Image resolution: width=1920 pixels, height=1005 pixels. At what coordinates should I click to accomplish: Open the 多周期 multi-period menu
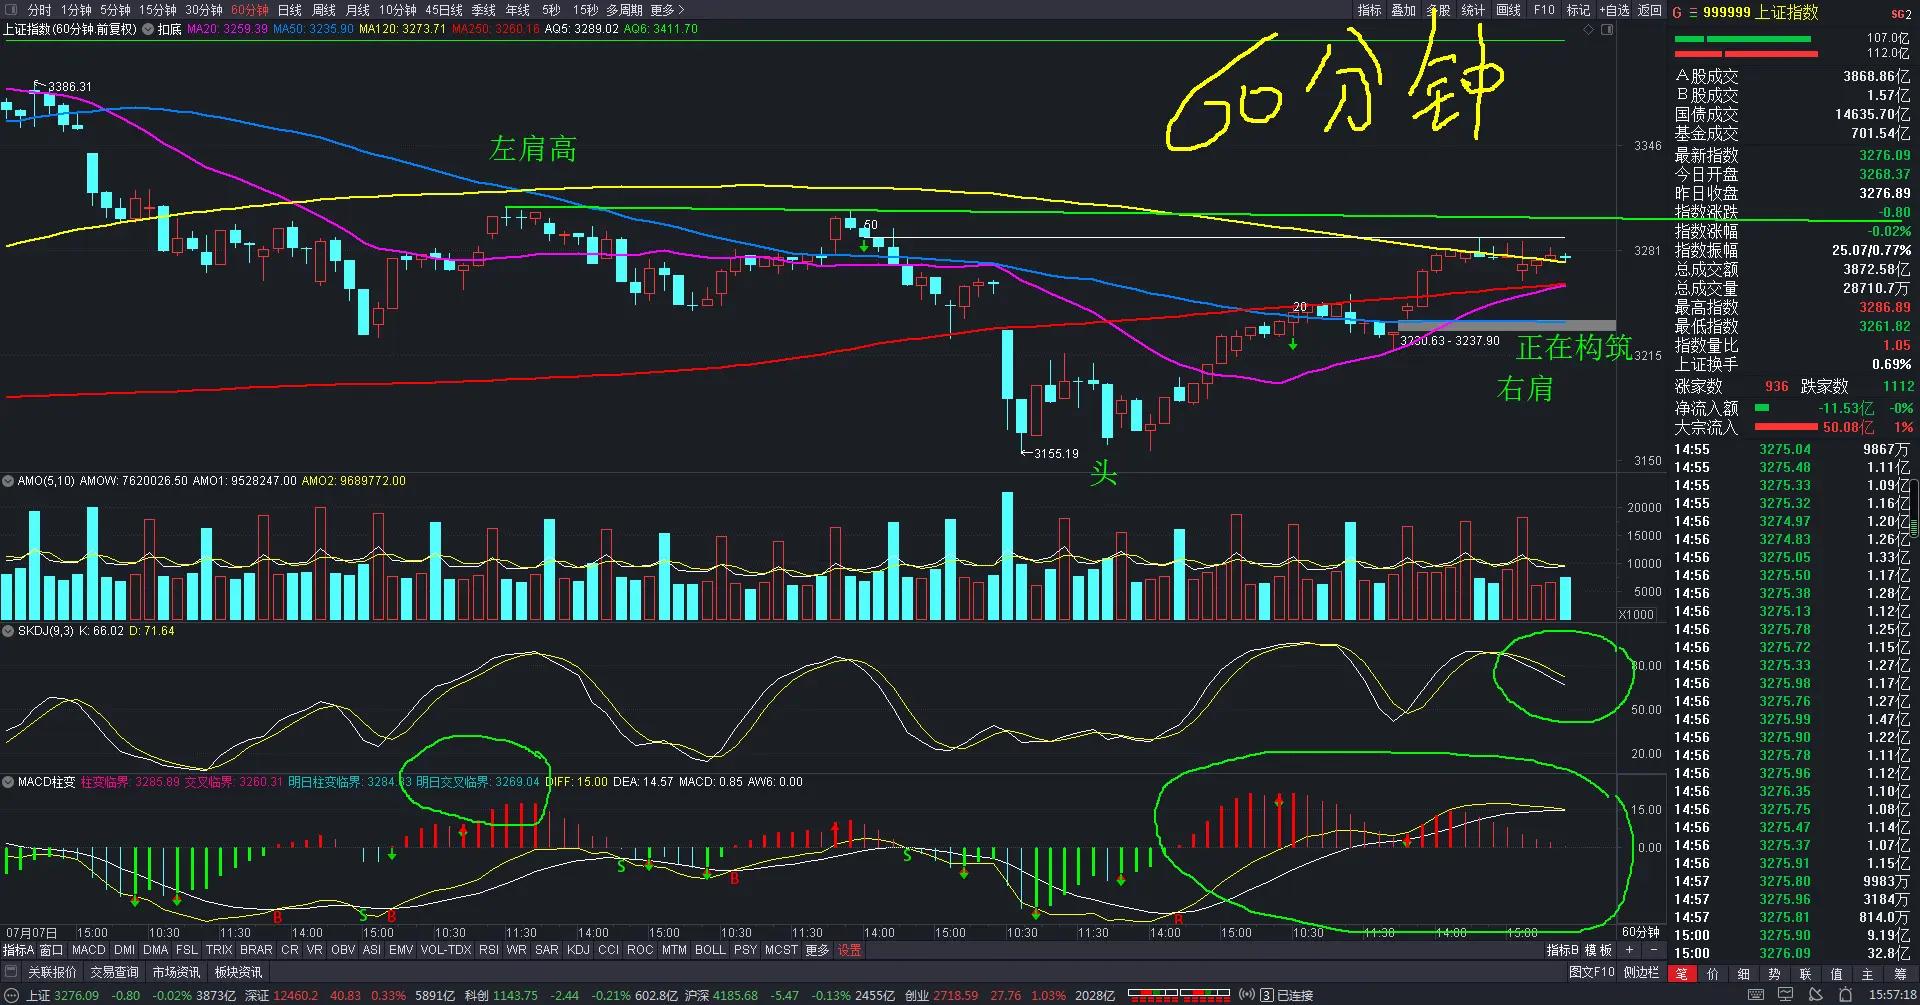pos(624,10)
